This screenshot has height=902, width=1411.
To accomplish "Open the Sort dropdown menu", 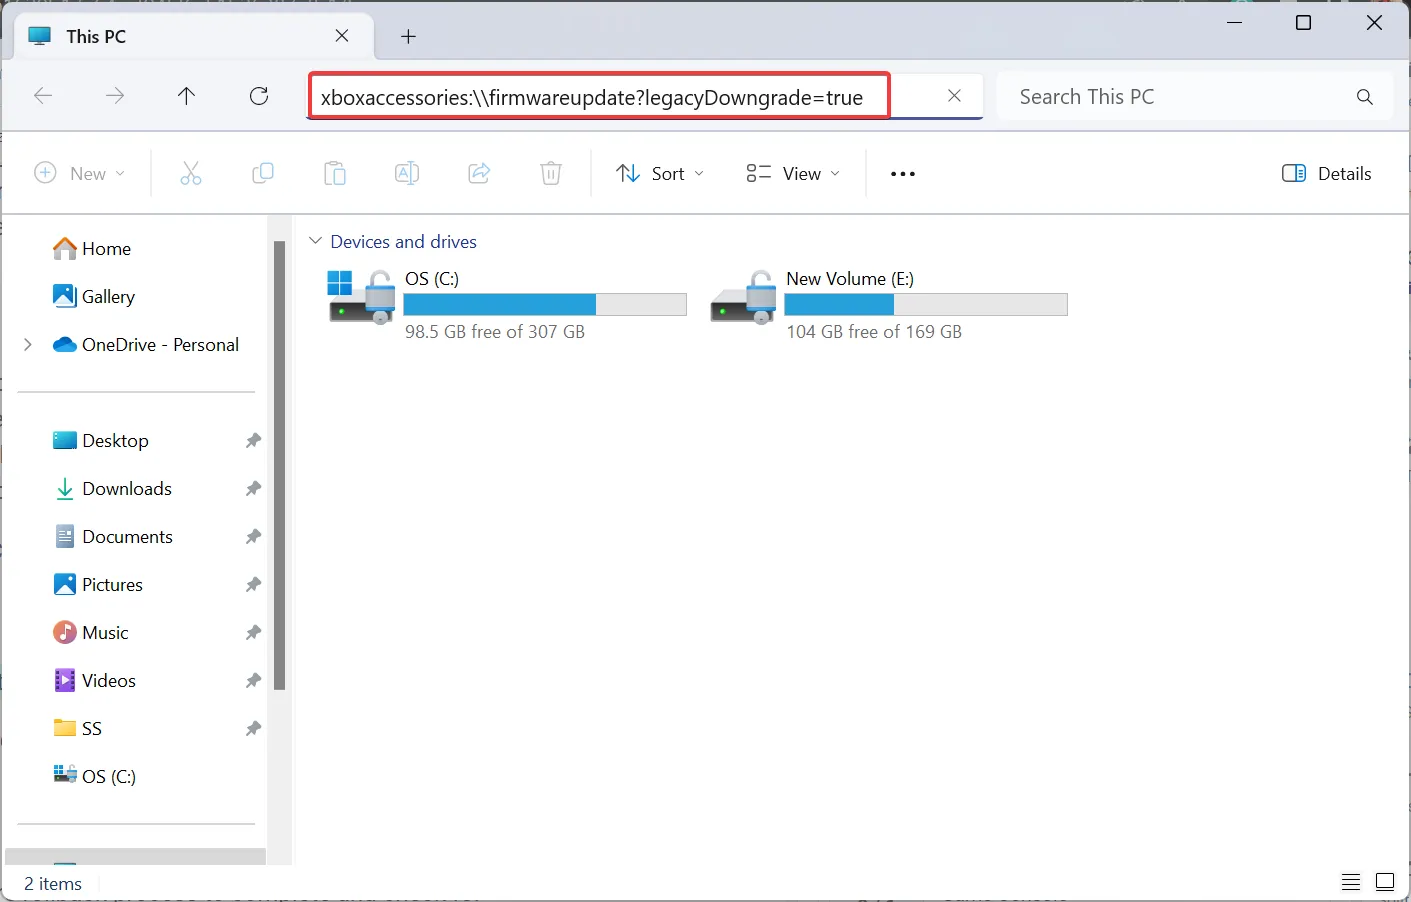I will pyautogui.click(x=660, y=173).
